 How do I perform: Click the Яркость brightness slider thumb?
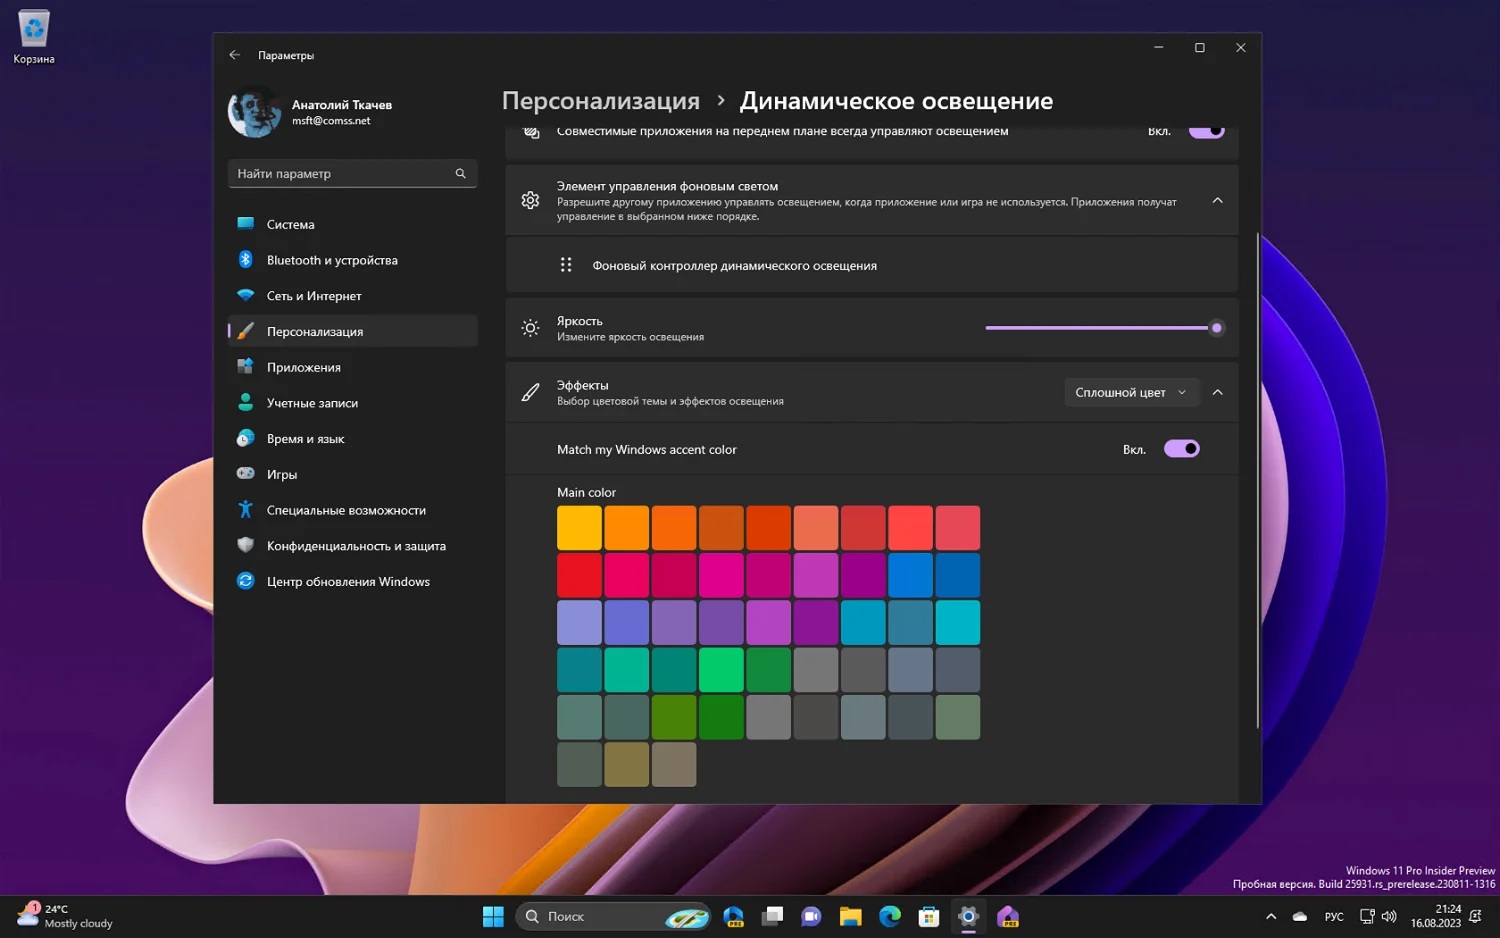coord(1216,328)
